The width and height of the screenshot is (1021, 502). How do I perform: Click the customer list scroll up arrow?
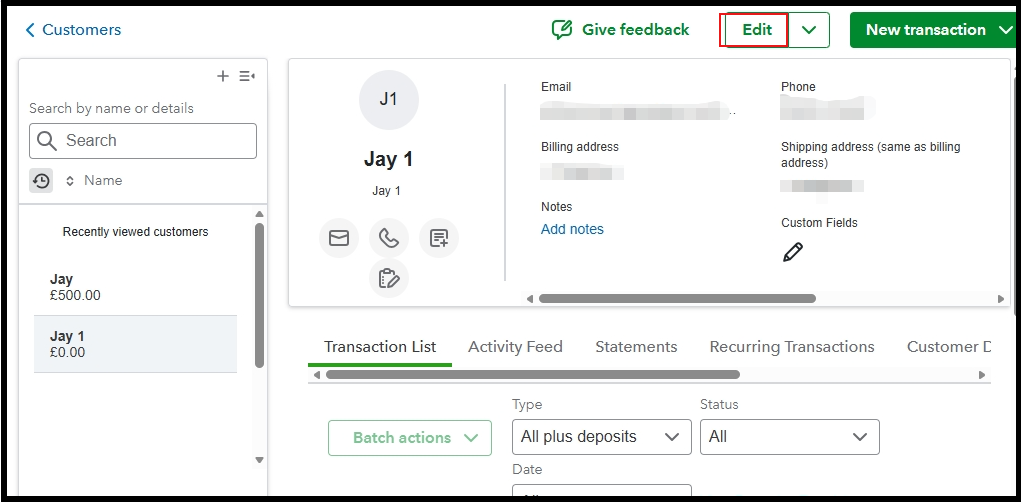(259, 214)
